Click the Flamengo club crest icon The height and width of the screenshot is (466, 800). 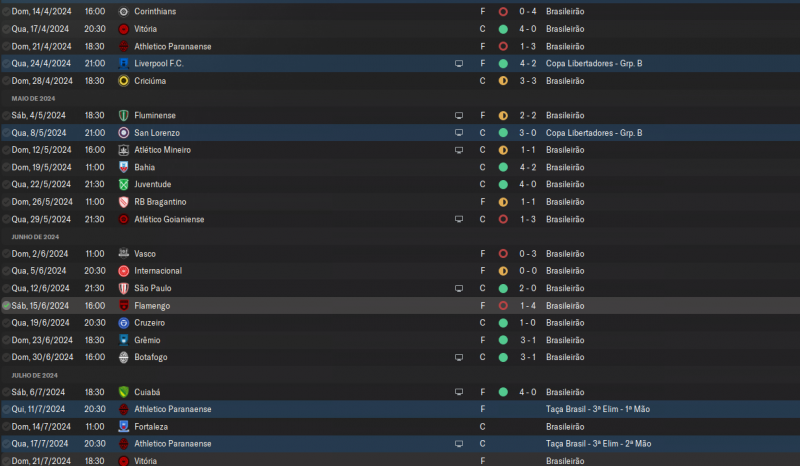tap(123, 305)
